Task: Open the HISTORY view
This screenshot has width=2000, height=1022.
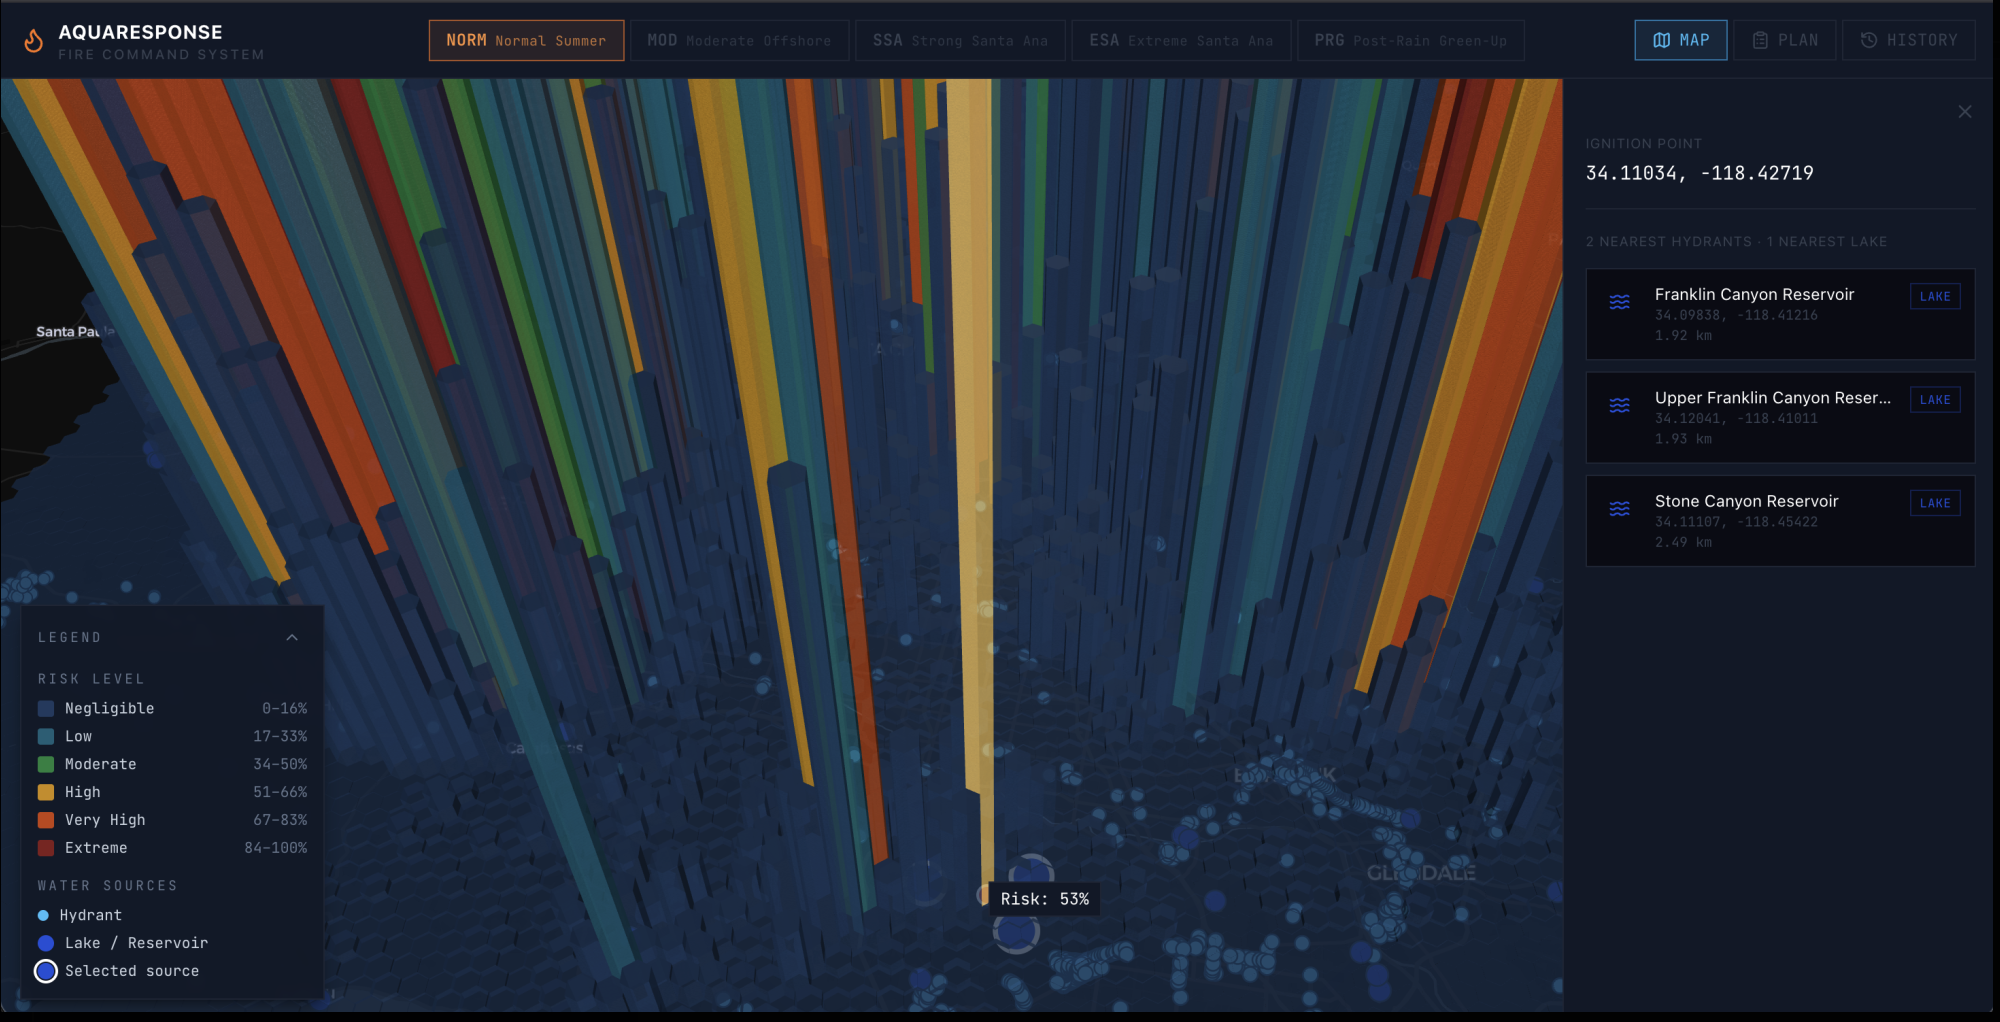Action: coord(1908,40)
